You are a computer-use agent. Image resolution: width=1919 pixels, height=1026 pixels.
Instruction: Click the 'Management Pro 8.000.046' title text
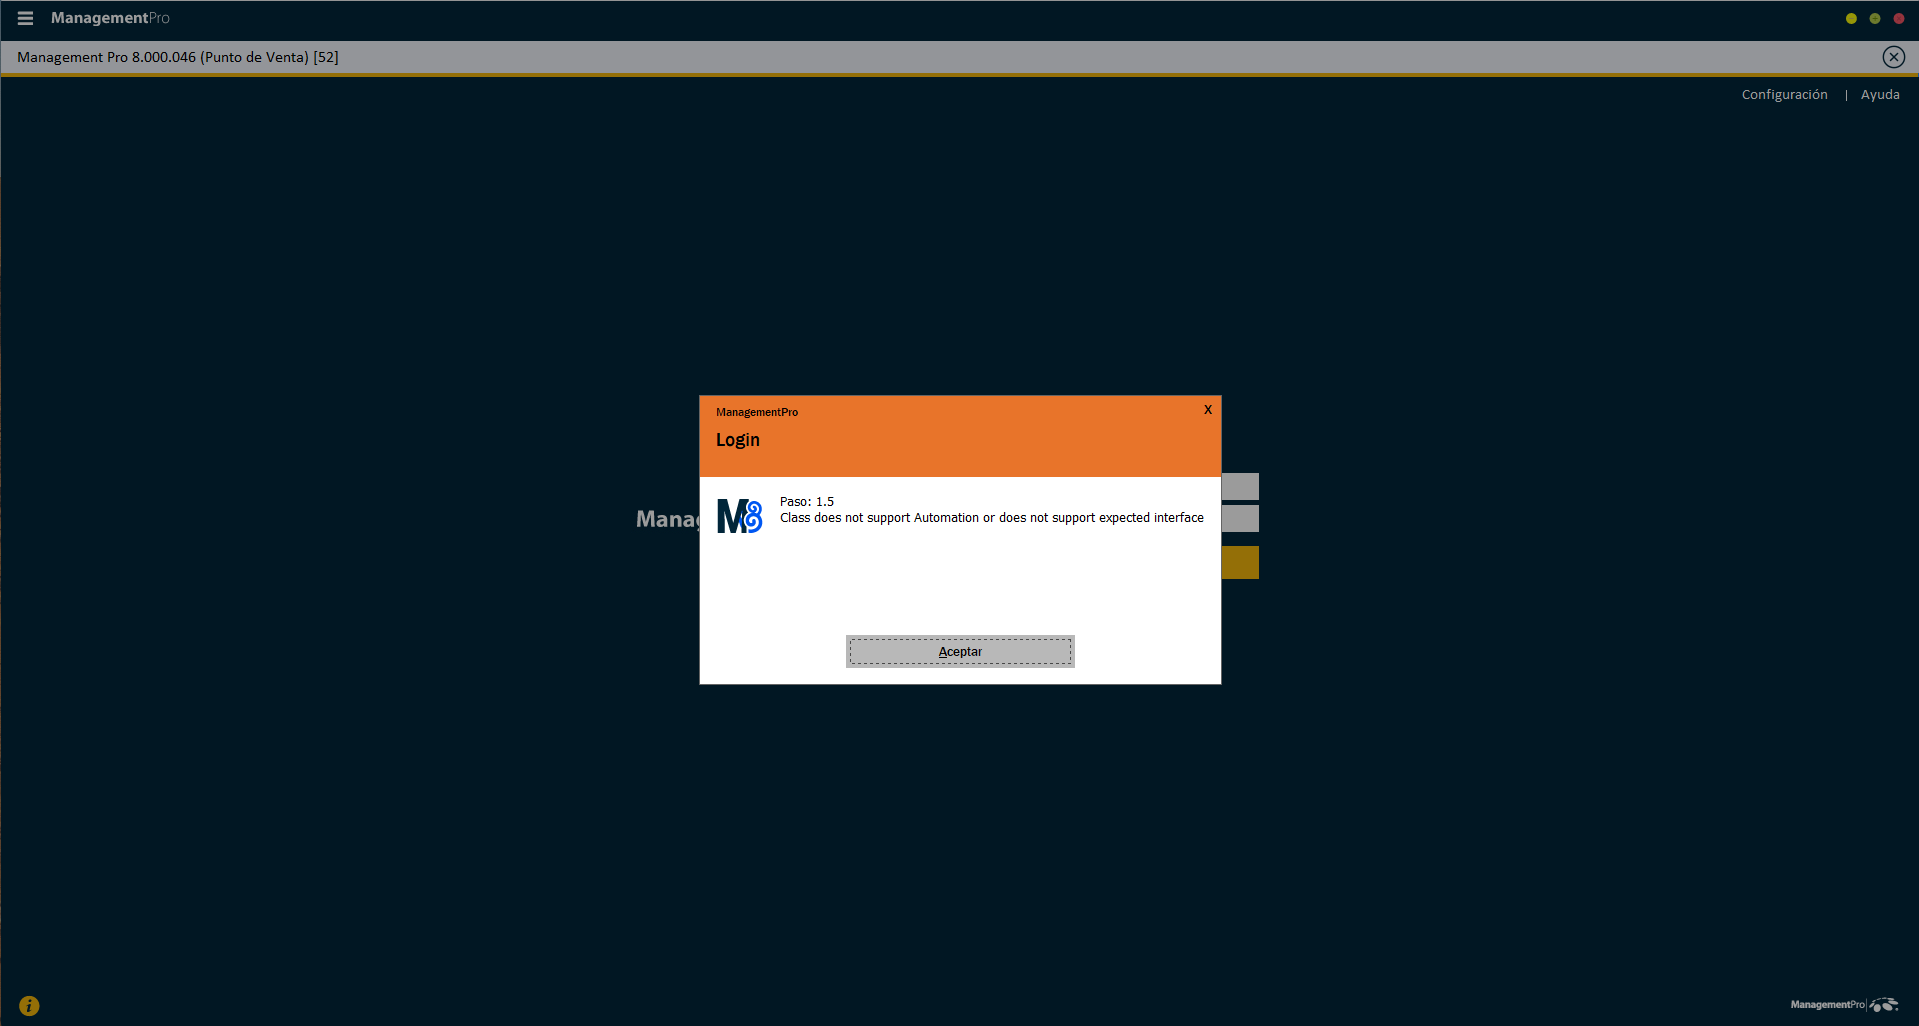click(x=177, y=57)
